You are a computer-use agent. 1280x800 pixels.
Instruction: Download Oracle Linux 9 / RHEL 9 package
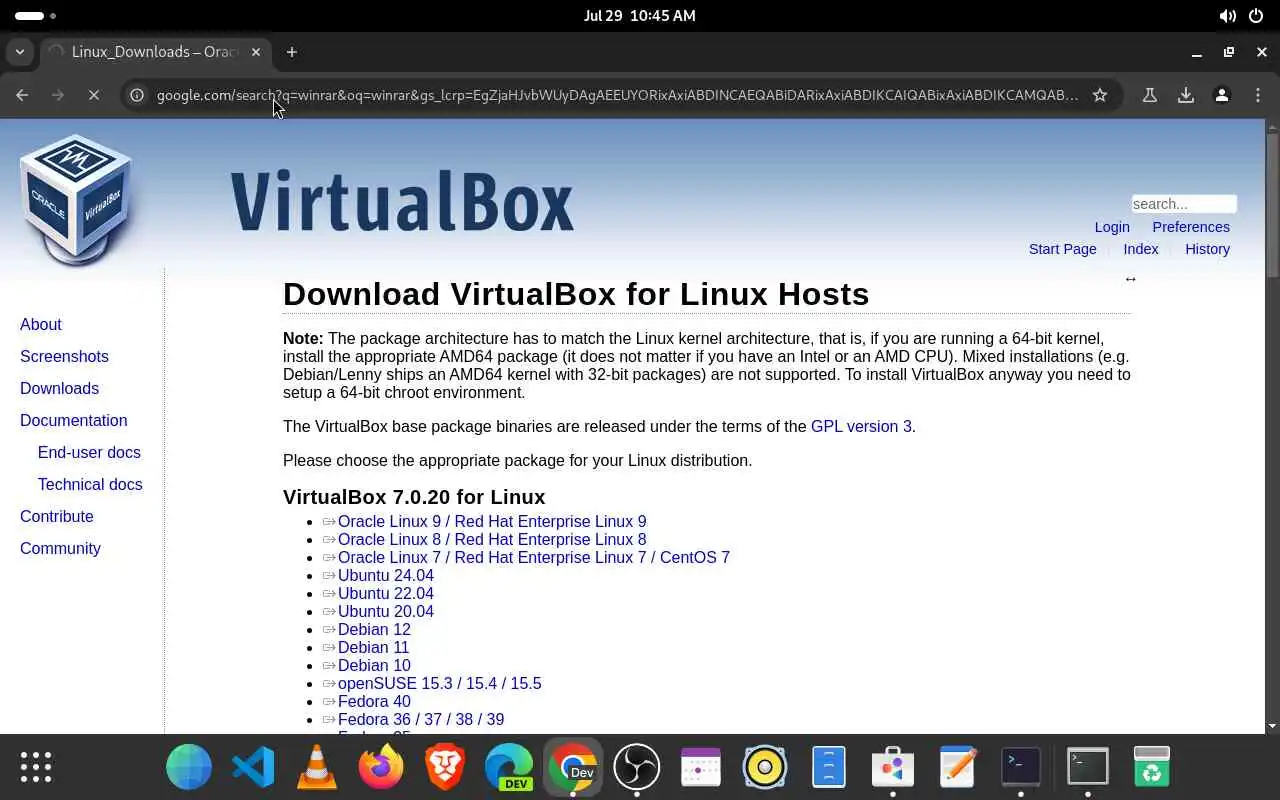(492, 521)
